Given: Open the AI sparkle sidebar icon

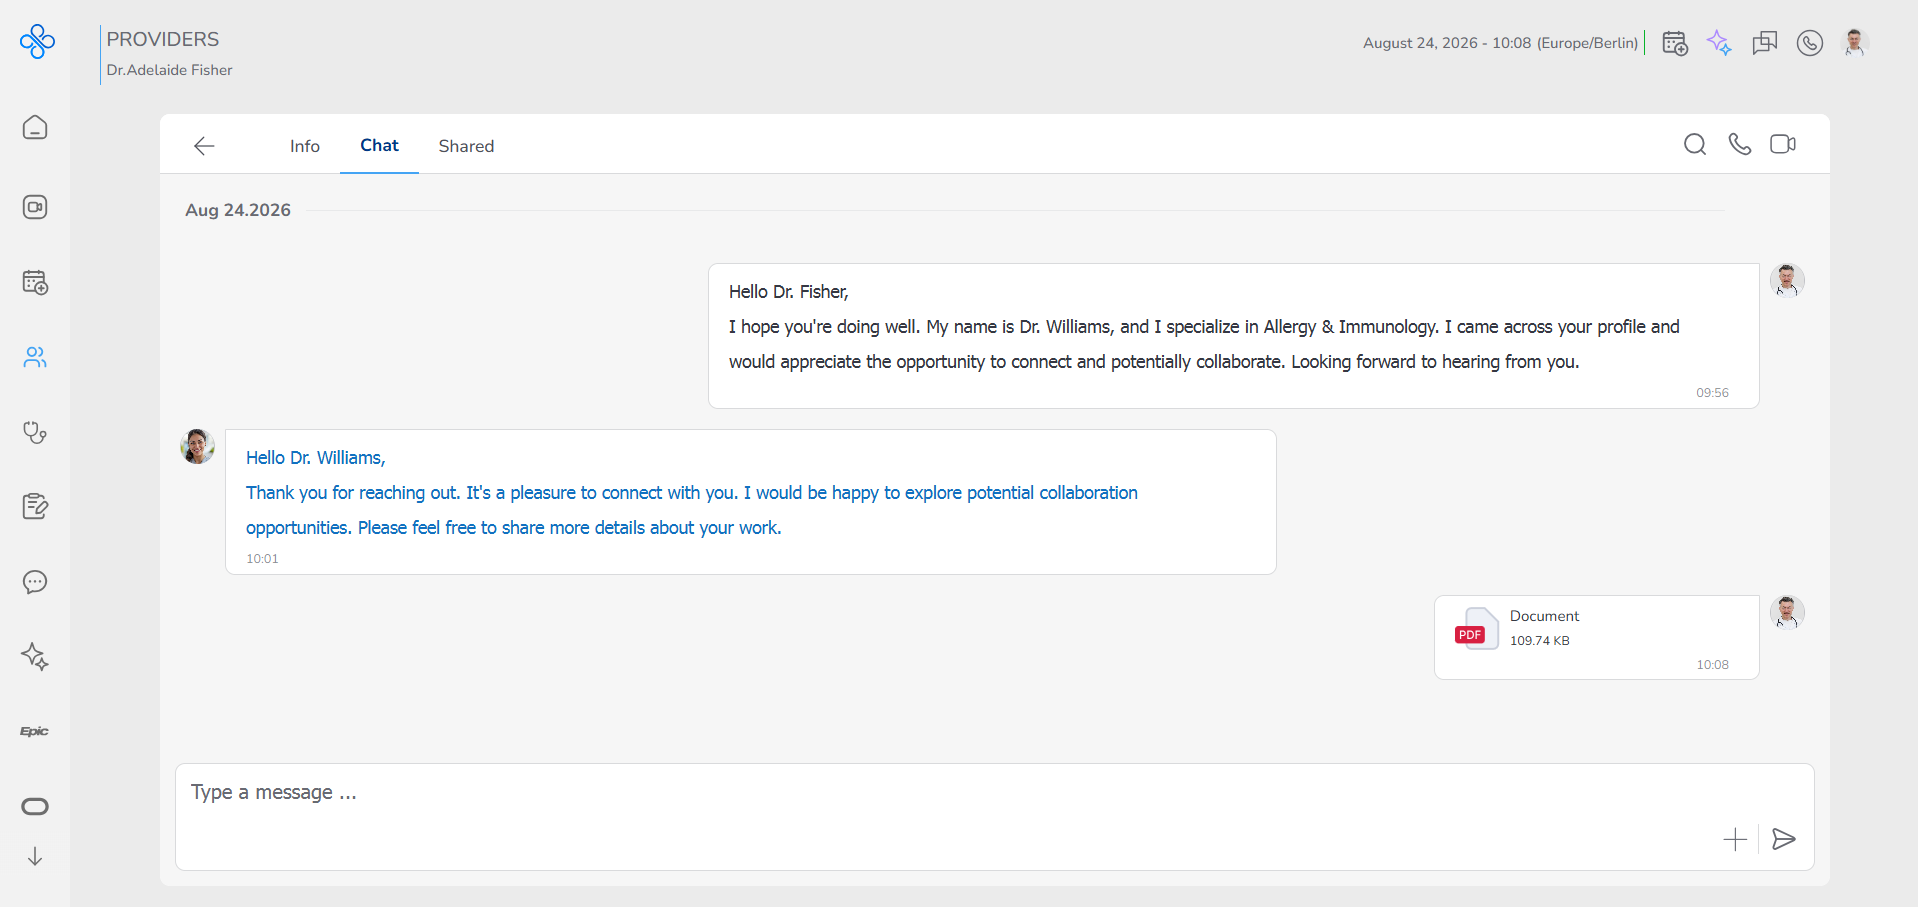Looking at the screenshot, I should click(x=35, y=657).
